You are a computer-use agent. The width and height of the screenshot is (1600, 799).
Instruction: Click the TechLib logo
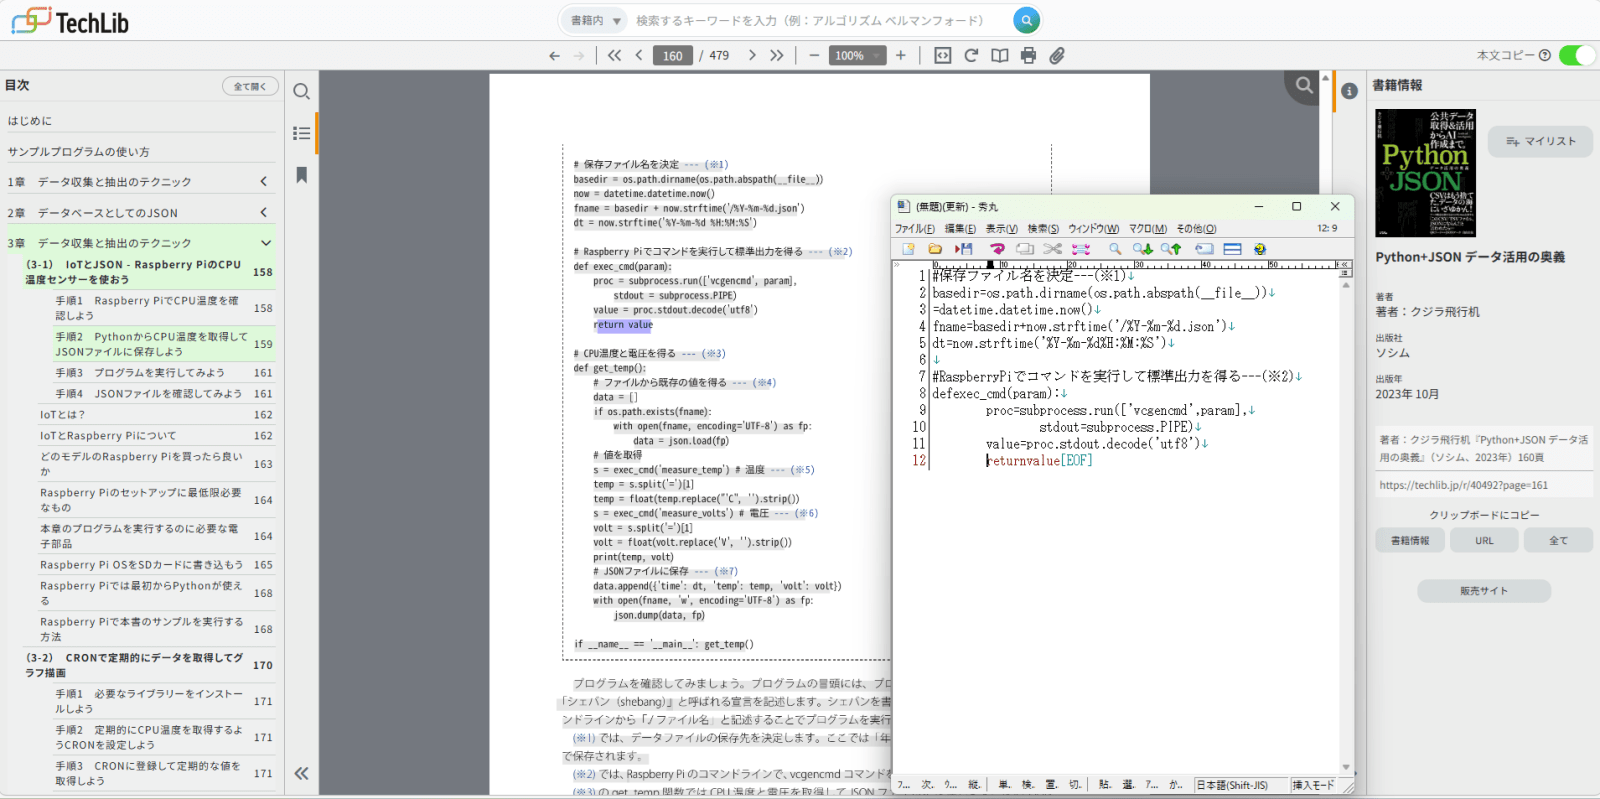coord(70,21)
